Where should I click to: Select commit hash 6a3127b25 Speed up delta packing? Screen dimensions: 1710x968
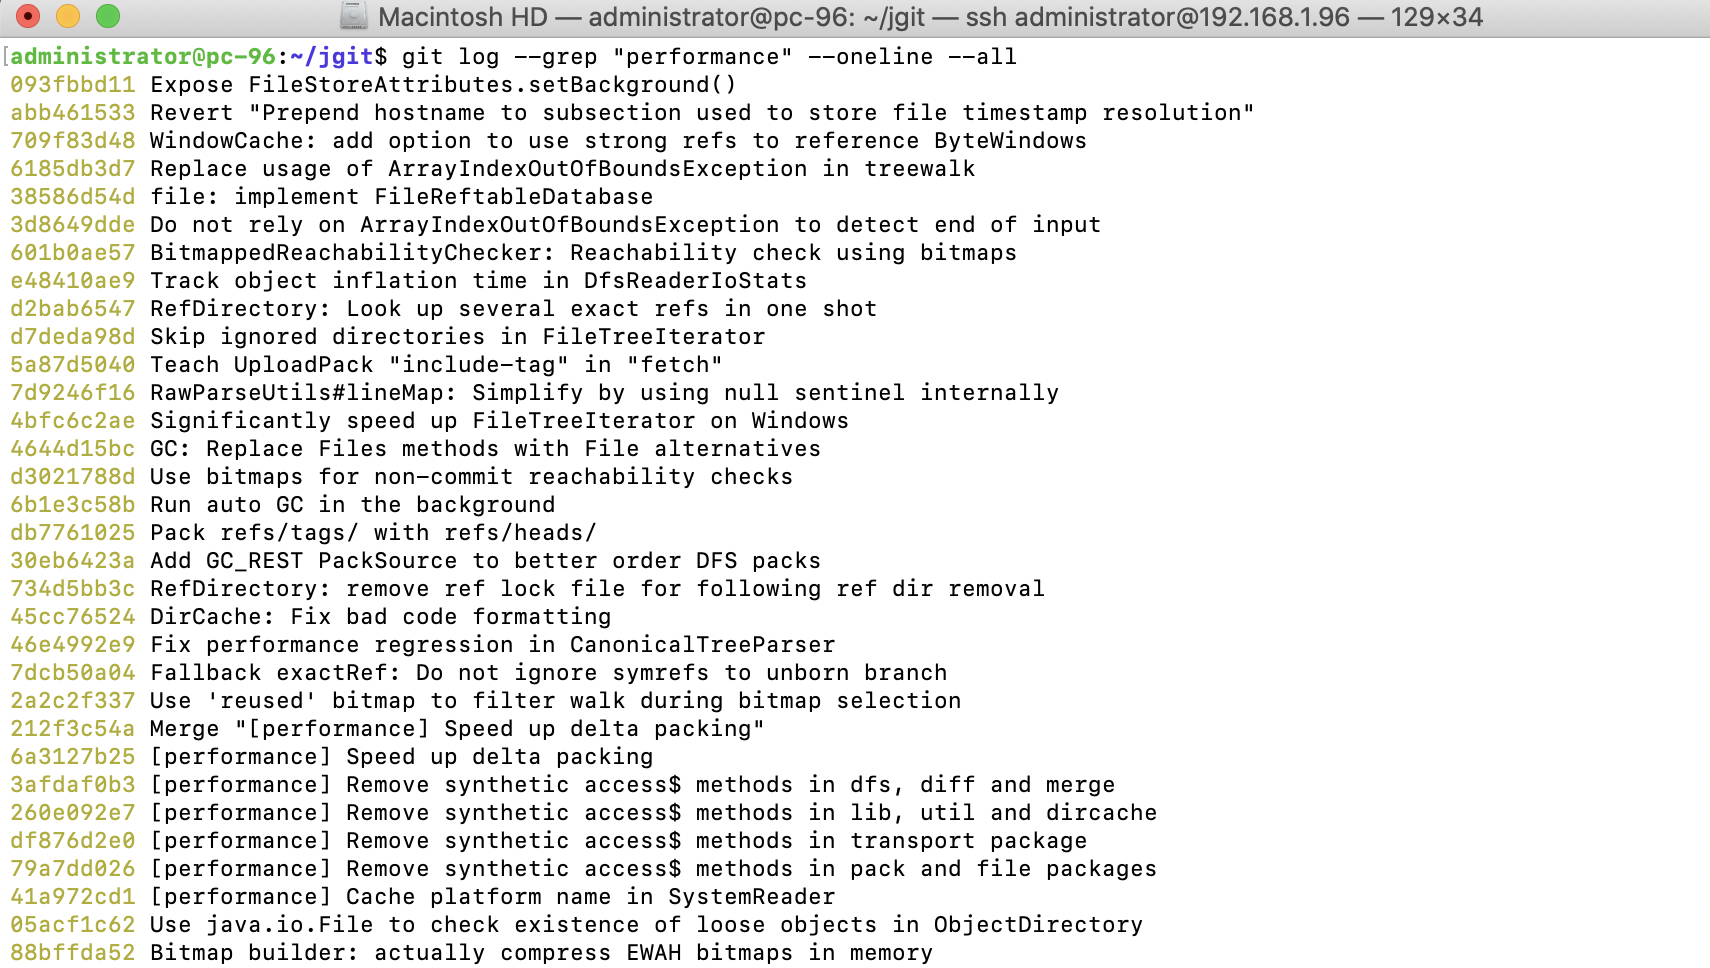[72, 757]
